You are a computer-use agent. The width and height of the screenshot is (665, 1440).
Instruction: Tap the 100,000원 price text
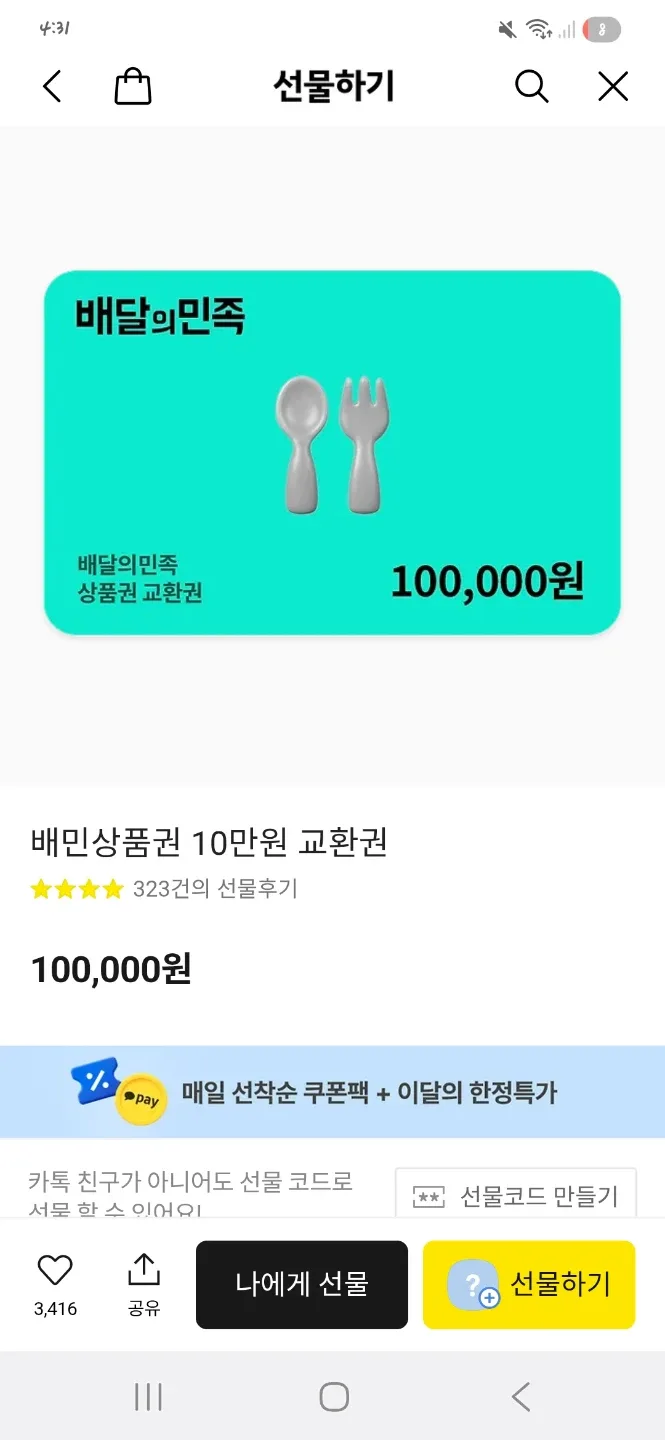click(111, 969)
